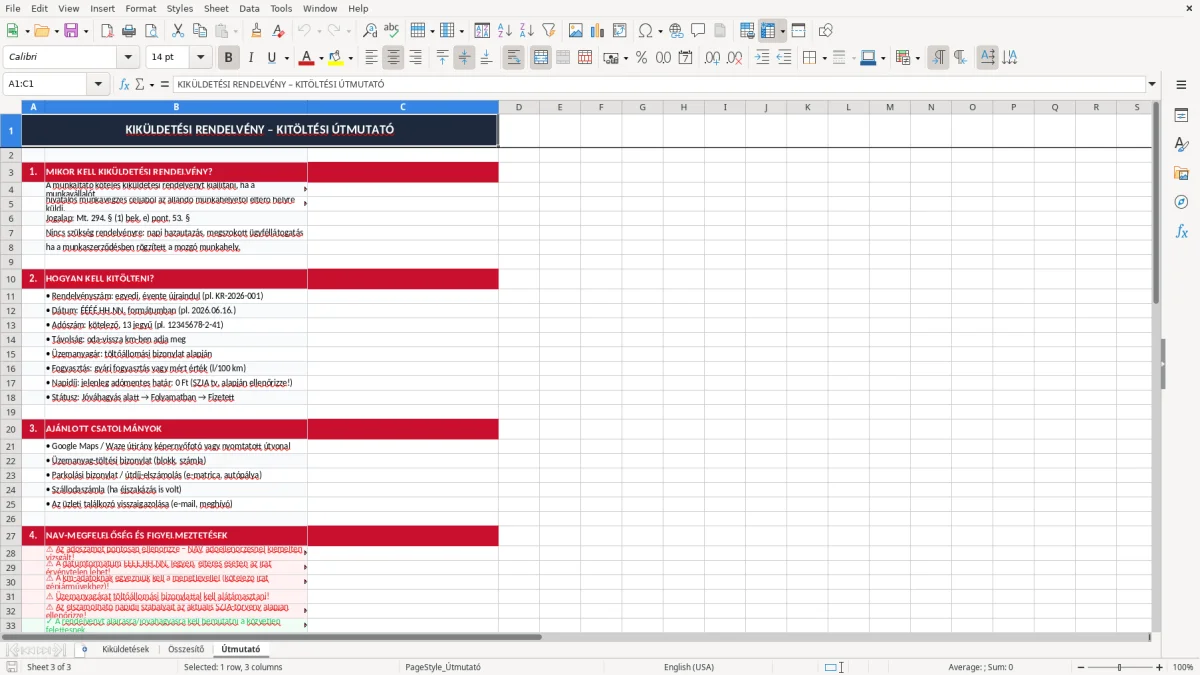Open the sidebar Gallery deck
This screenshot has height=675, width=1200.
1181,174
